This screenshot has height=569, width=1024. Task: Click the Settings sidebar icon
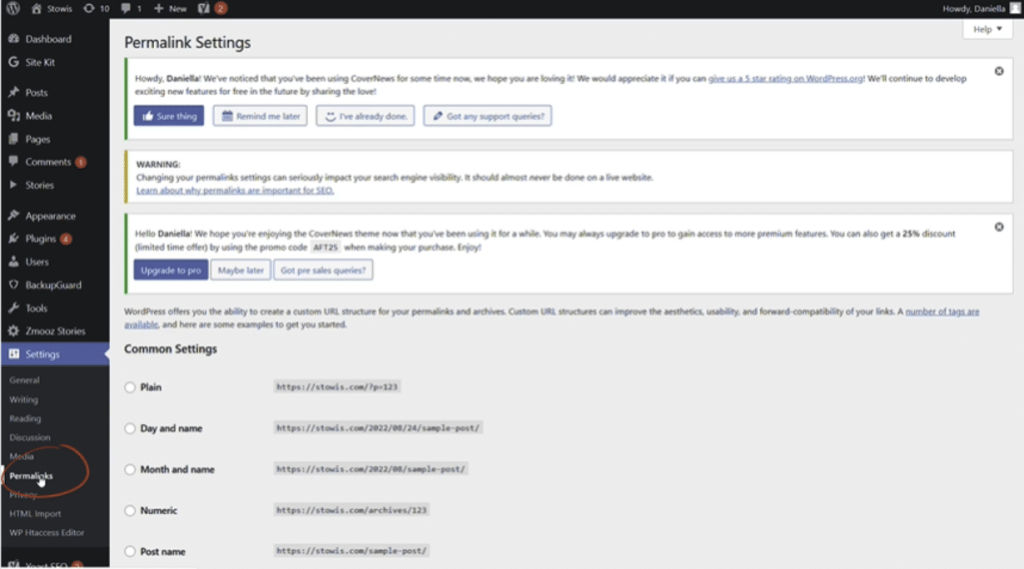pos(14,354)
